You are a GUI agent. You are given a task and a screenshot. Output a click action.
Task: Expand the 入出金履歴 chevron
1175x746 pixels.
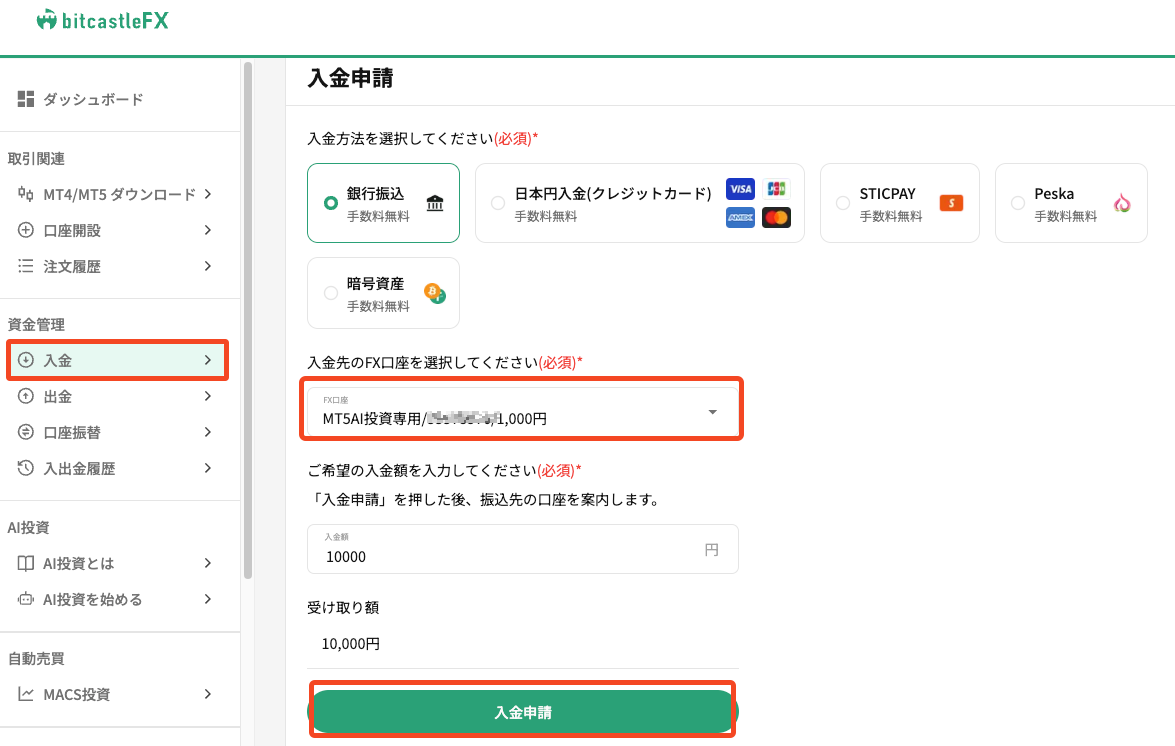pyautogui.click(x=208, y=468)
